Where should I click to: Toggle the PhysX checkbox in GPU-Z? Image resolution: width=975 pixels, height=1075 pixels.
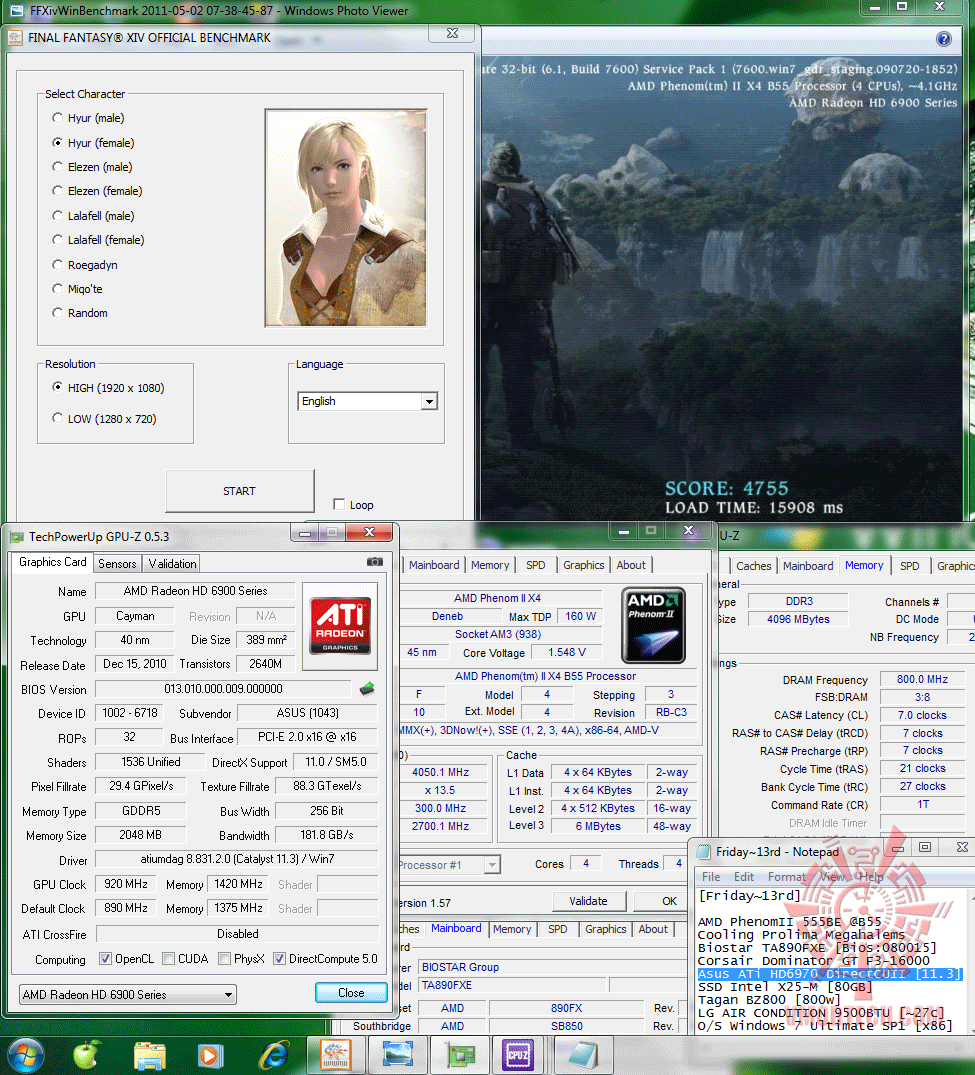[x=224, y=958]
